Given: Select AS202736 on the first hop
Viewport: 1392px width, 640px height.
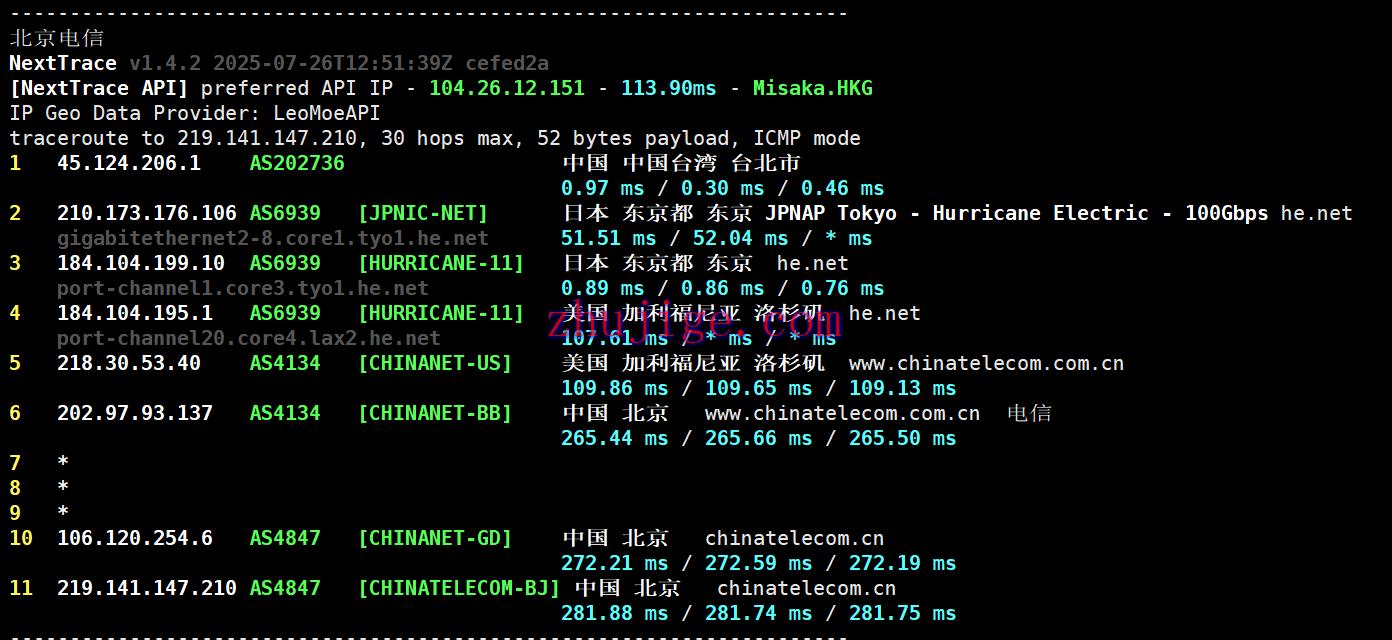Looking at the screenshot, I should (x=296, y=162).
